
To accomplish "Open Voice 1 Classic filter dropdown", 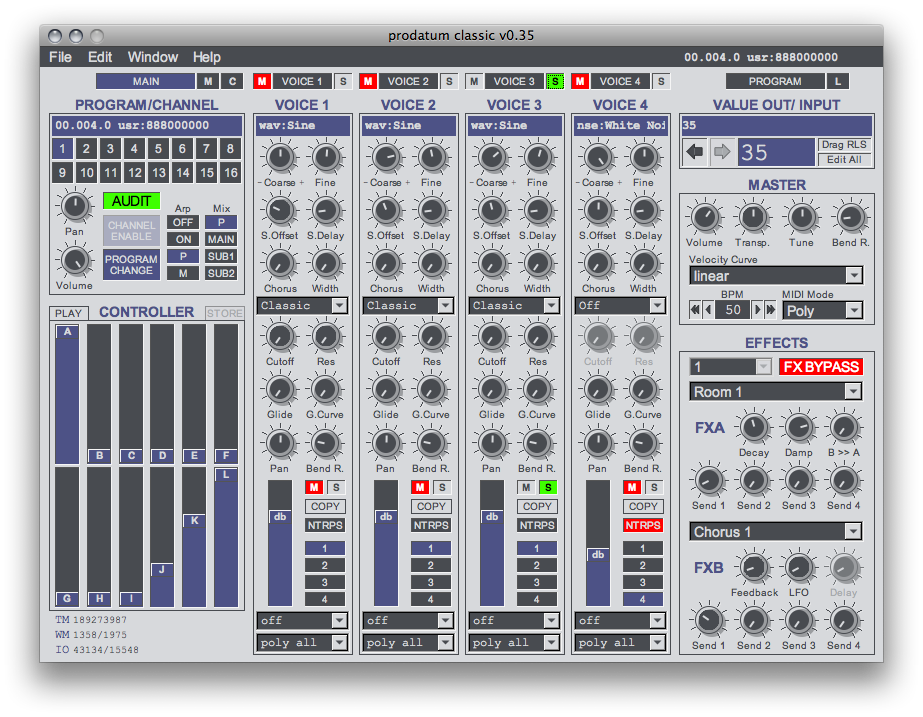I will click(x=302, y=305).
